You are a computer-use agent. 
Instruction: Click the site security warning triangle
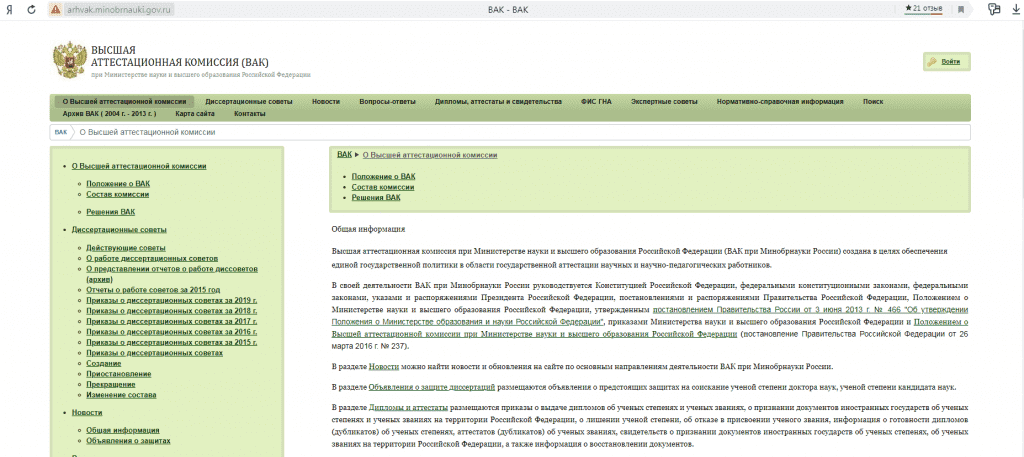(54, 9)
